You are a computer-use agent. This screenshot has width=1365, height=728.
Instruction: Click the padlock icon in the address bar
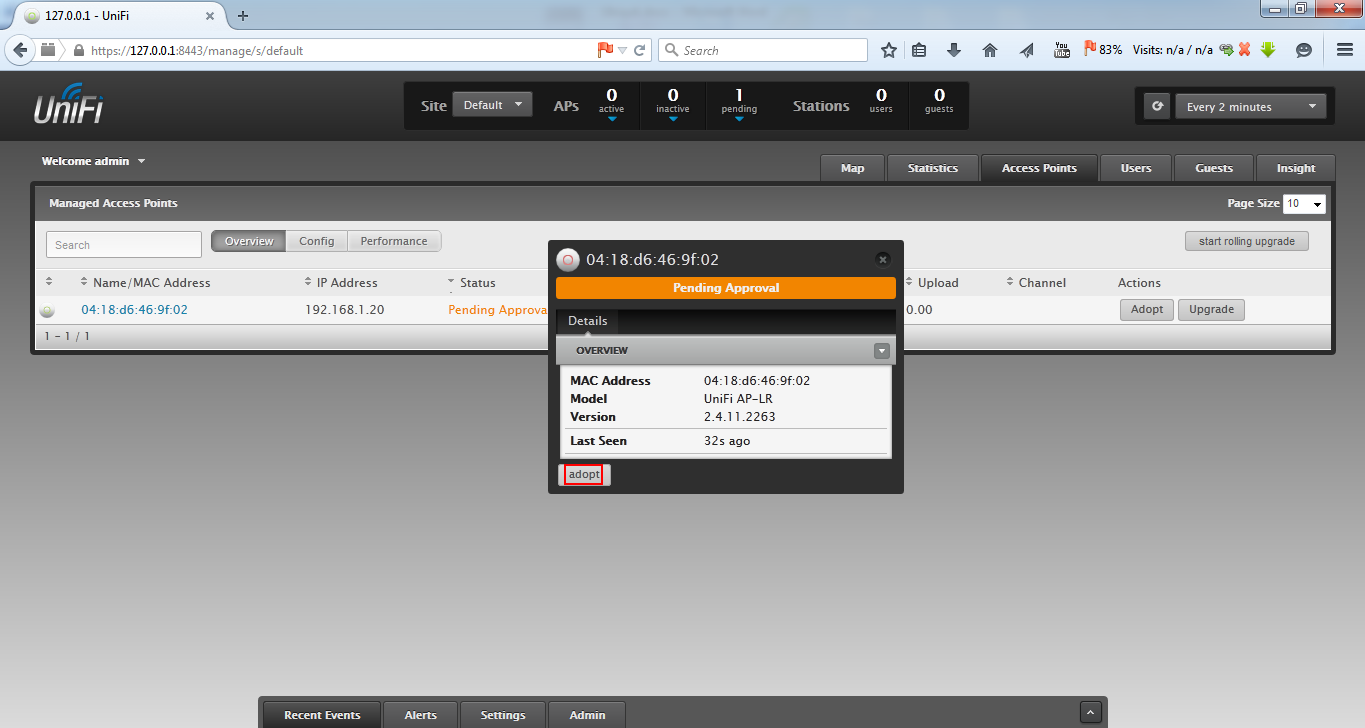click(78, 50)
